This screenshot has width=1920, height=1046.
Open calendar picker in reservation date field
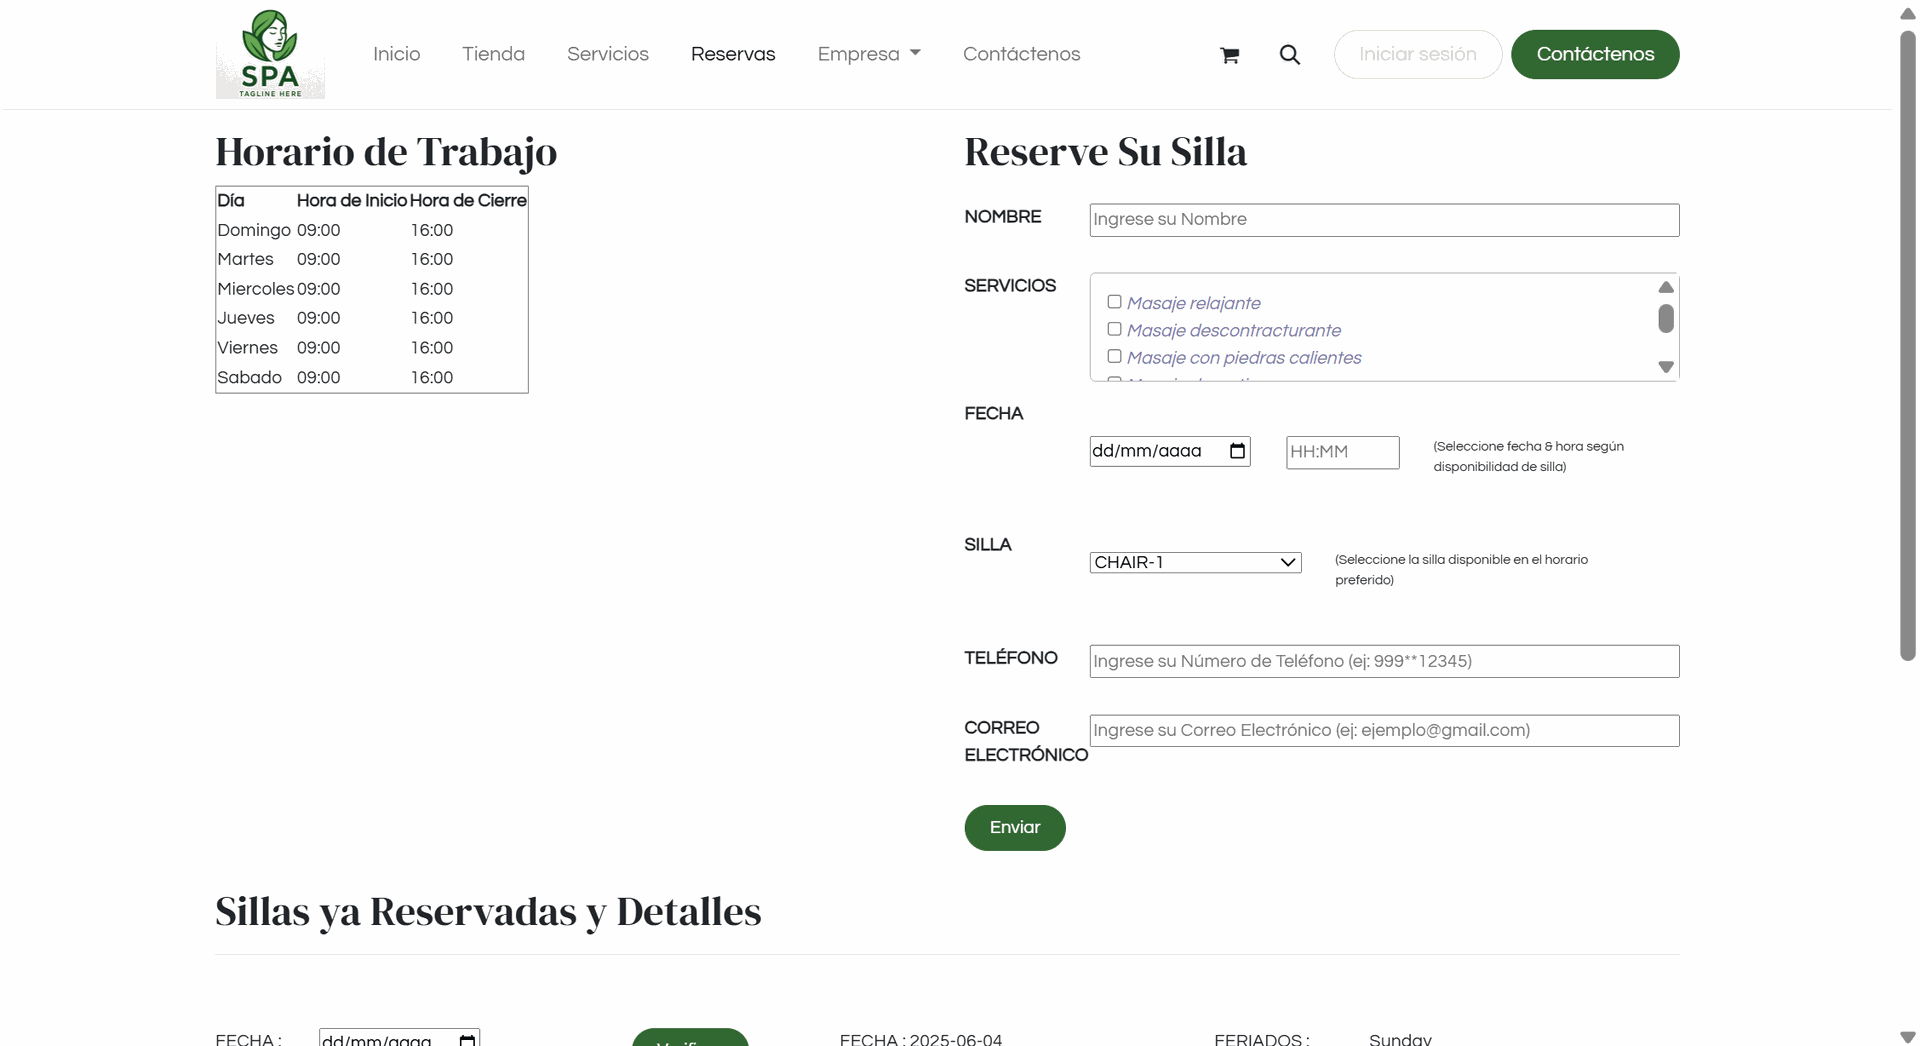tap(1237, 451)
